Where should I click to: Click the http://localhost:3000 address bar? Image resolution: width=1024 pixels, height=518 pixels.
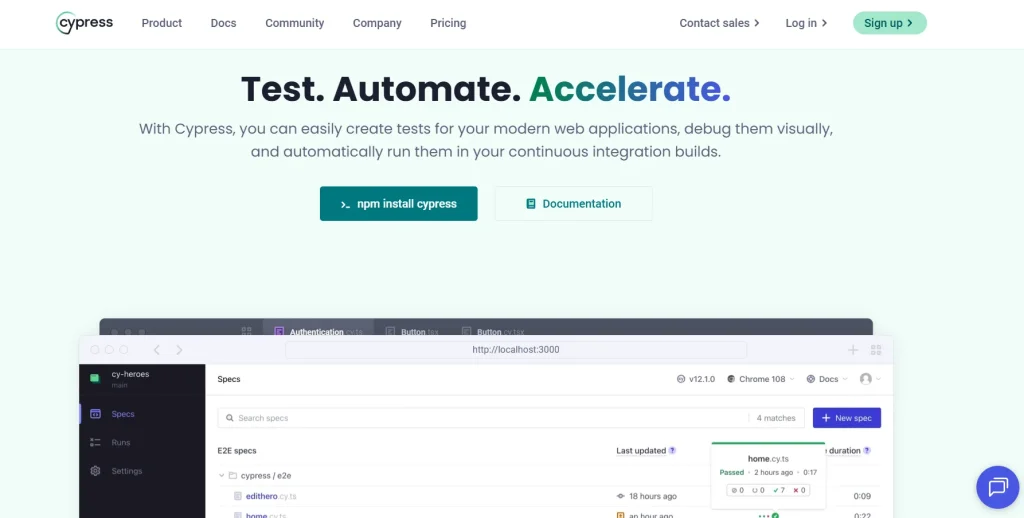pyautogui.click(x=516, y=350)
